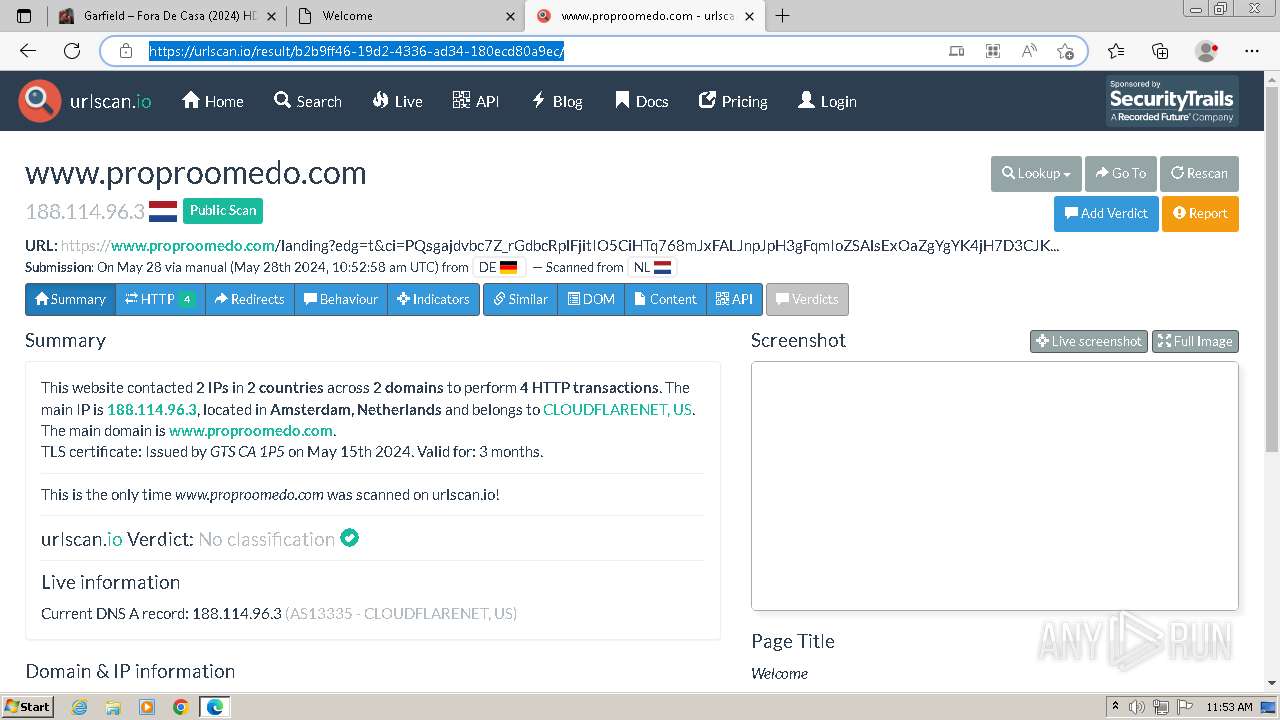The height and width of the screenshot is (720, 1280).
Task: Open the browser profile avatar
Action: [1207, 51]
